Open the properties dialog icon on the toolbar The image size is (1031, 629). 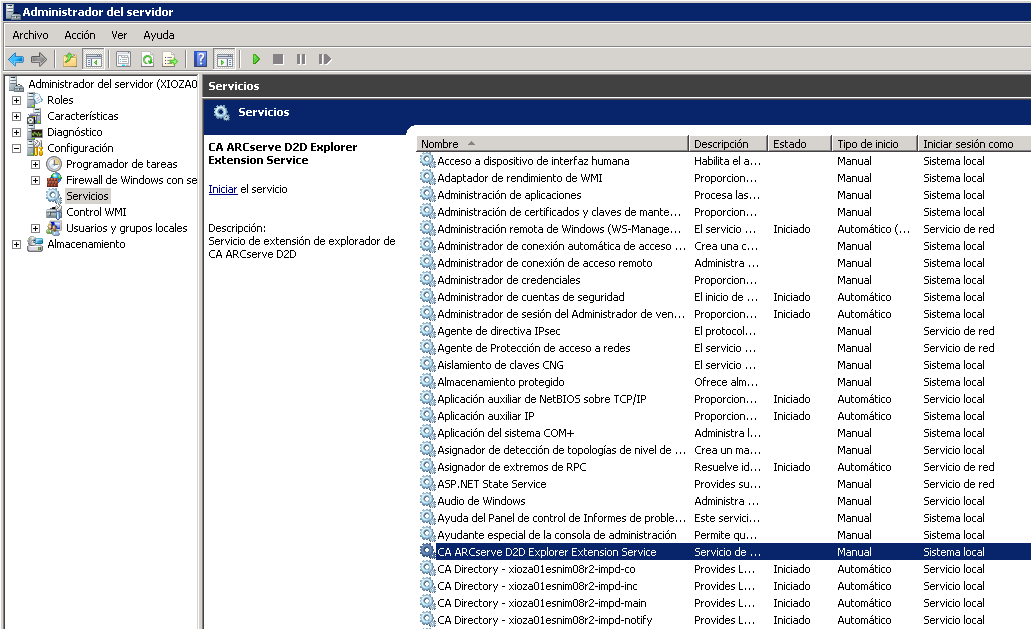click(x=122, y=59)
